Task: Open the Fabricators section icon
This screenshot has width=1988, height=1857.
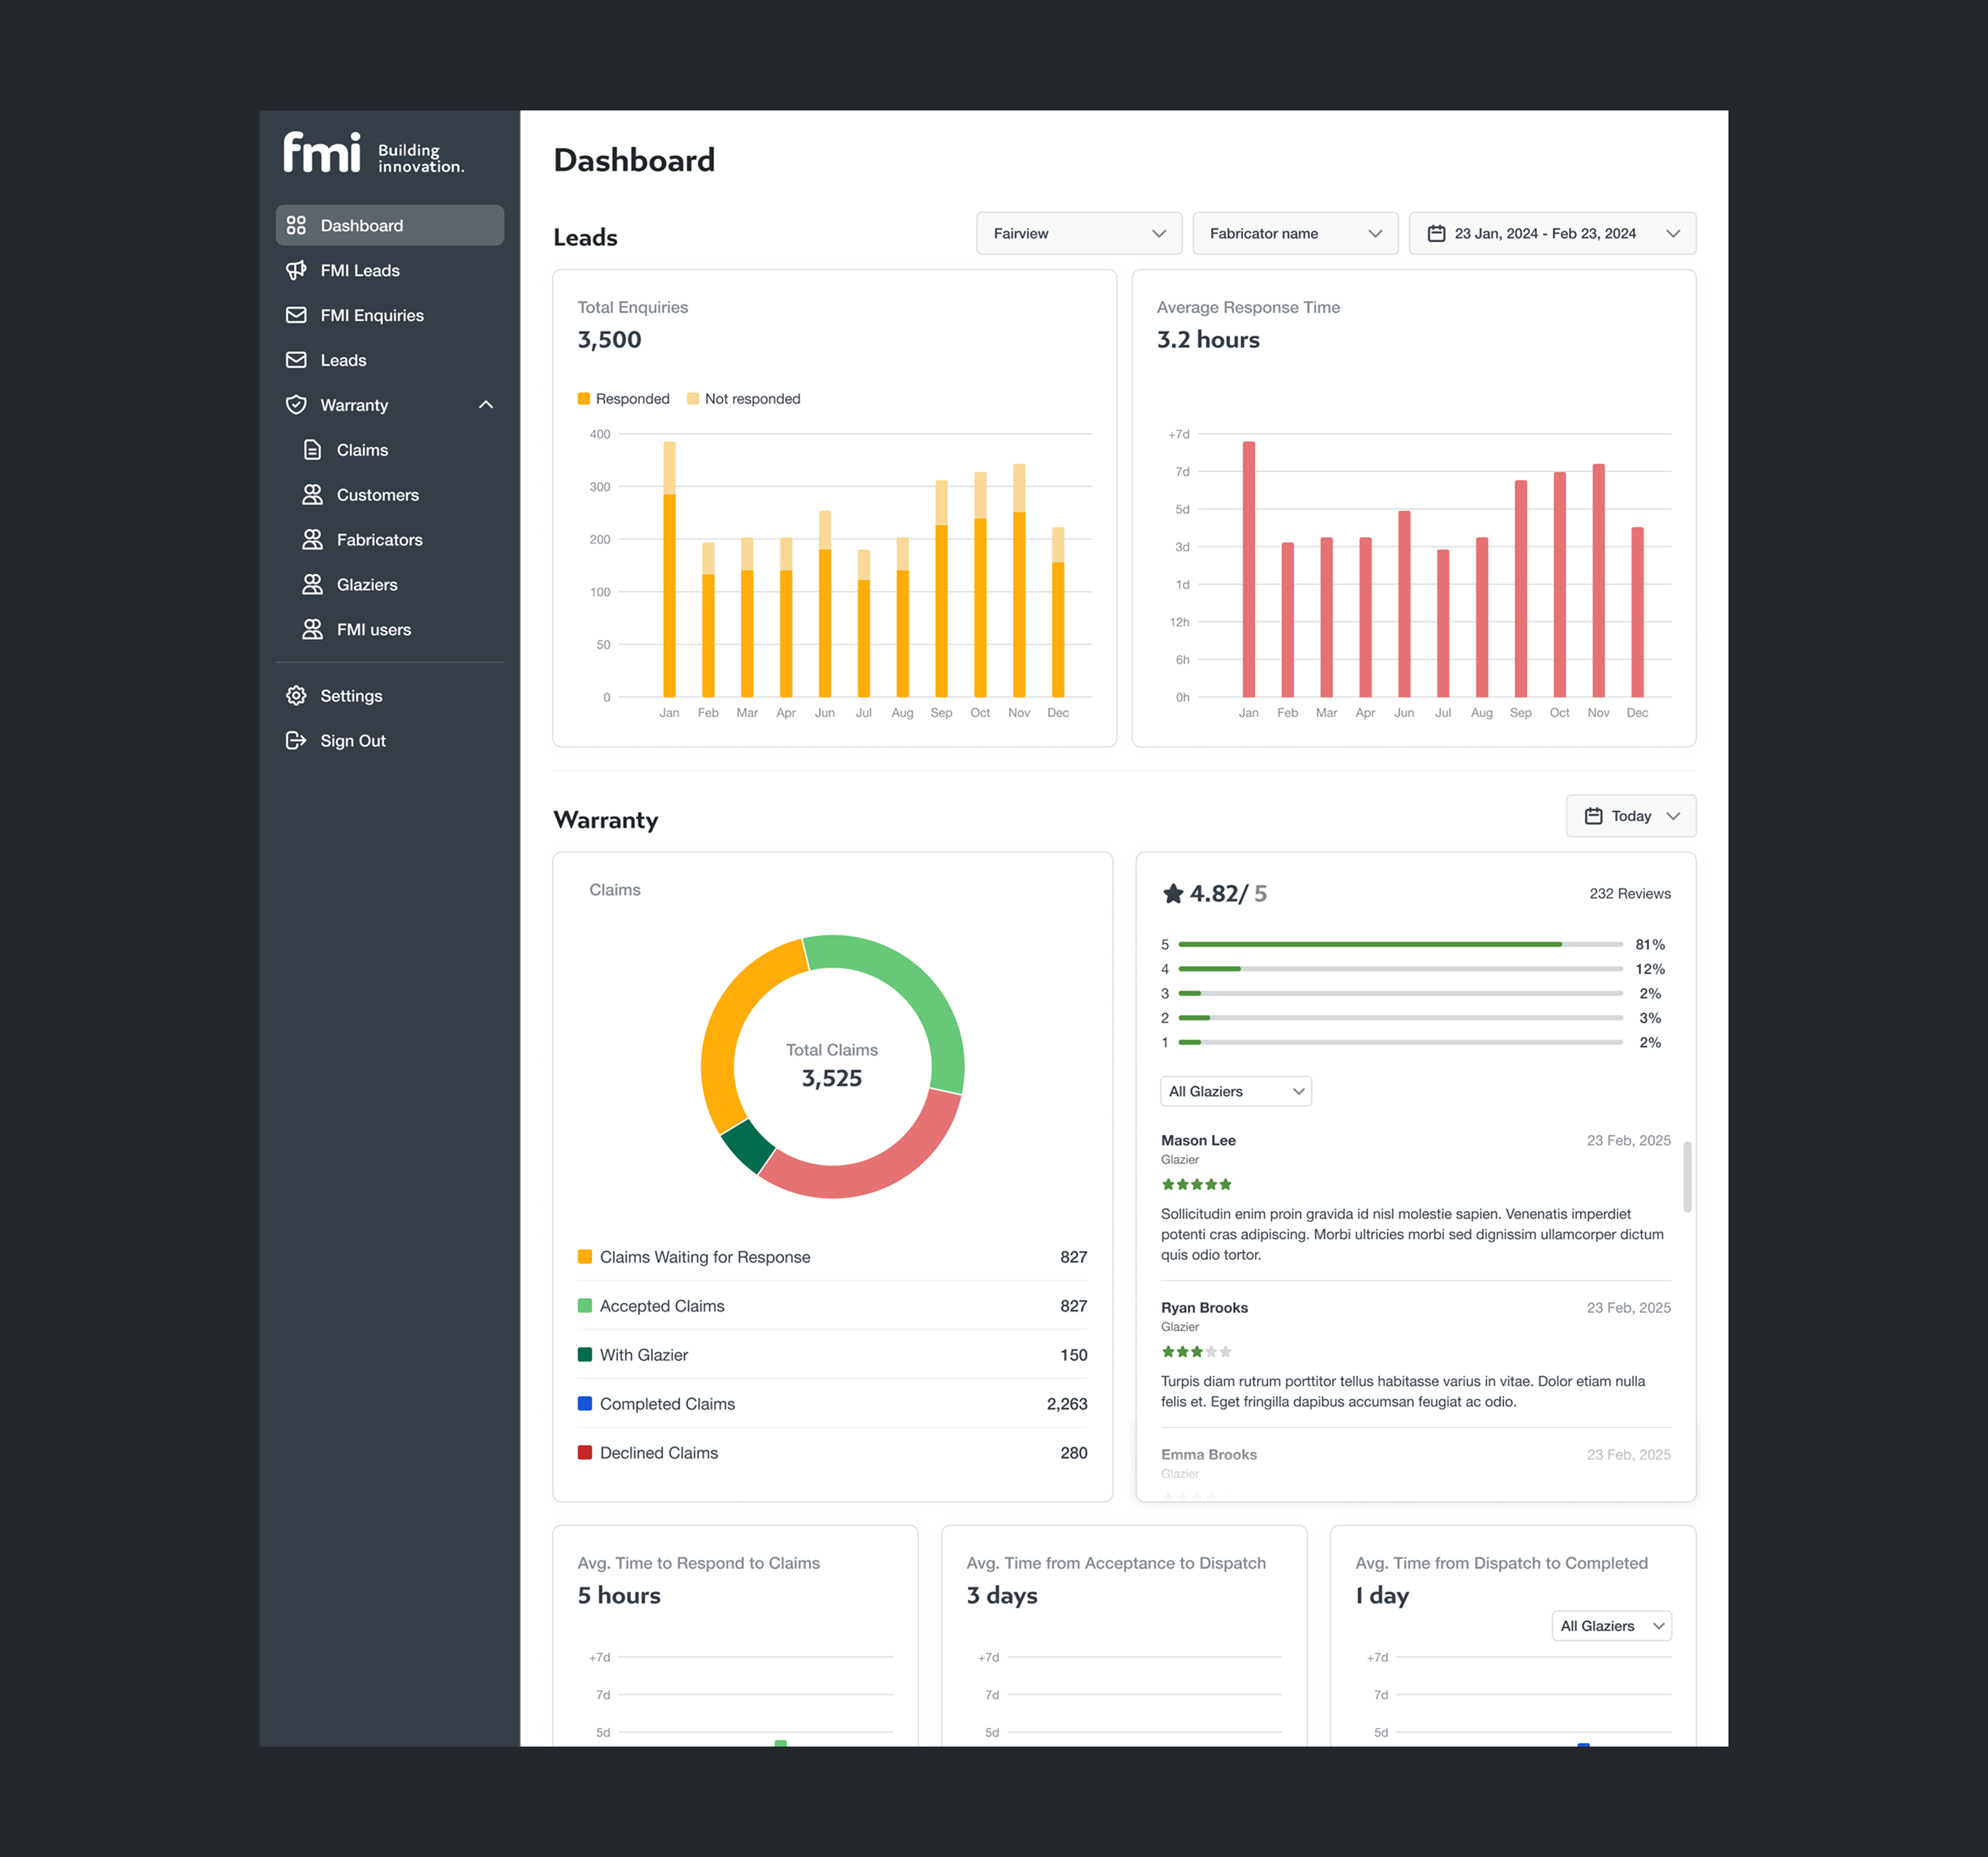Action: click(312, 539)
